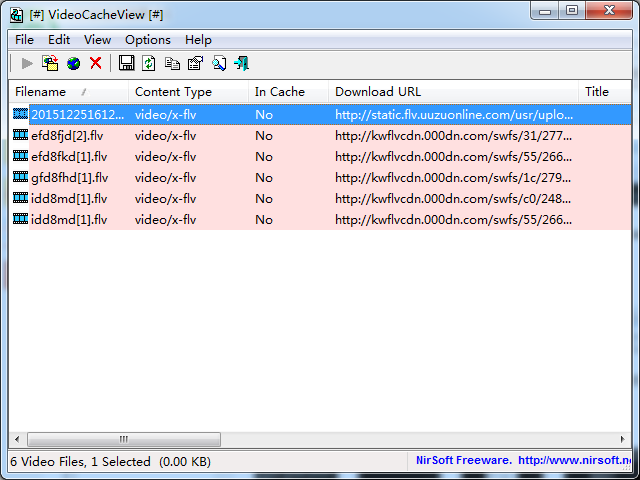The width and height of the screenshot is (640, 480).
Task: Sort by the Filename column header
Action: pos(45,92)
